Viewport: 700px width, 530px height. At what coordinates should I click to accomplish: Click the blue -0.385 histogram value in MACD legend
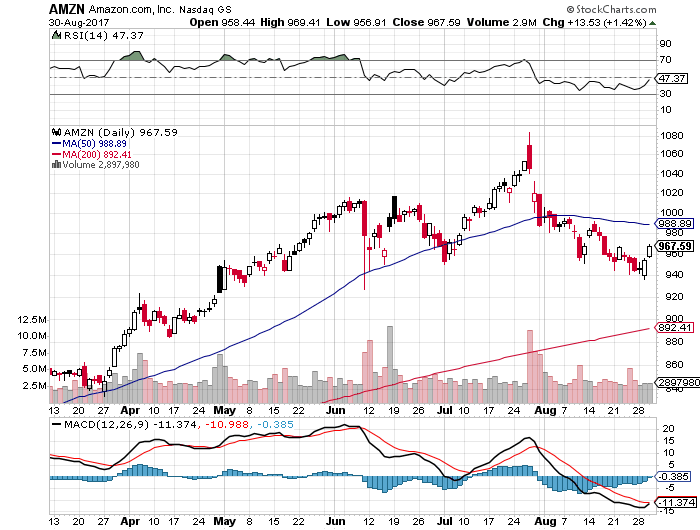[x=275, y=424]
